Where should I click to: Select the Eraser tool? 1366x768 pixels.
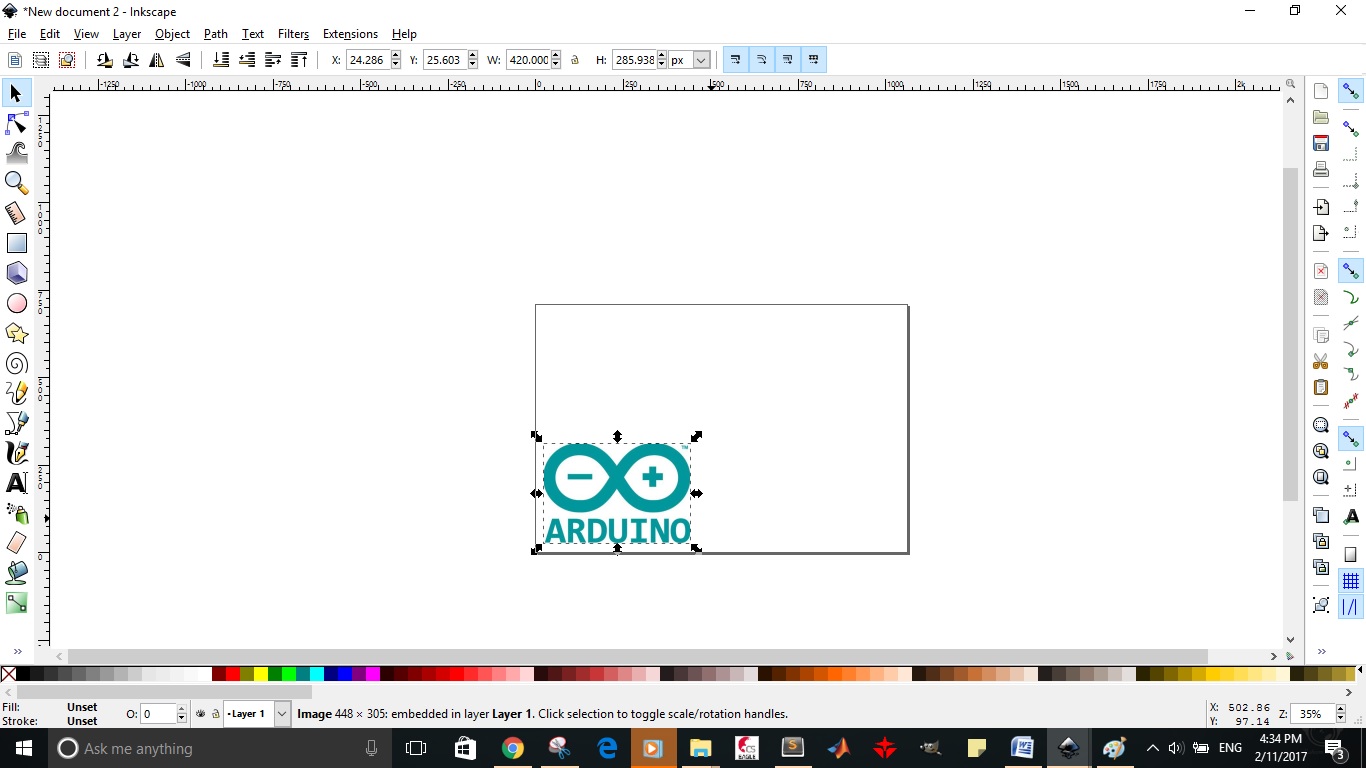click(17, 543)
